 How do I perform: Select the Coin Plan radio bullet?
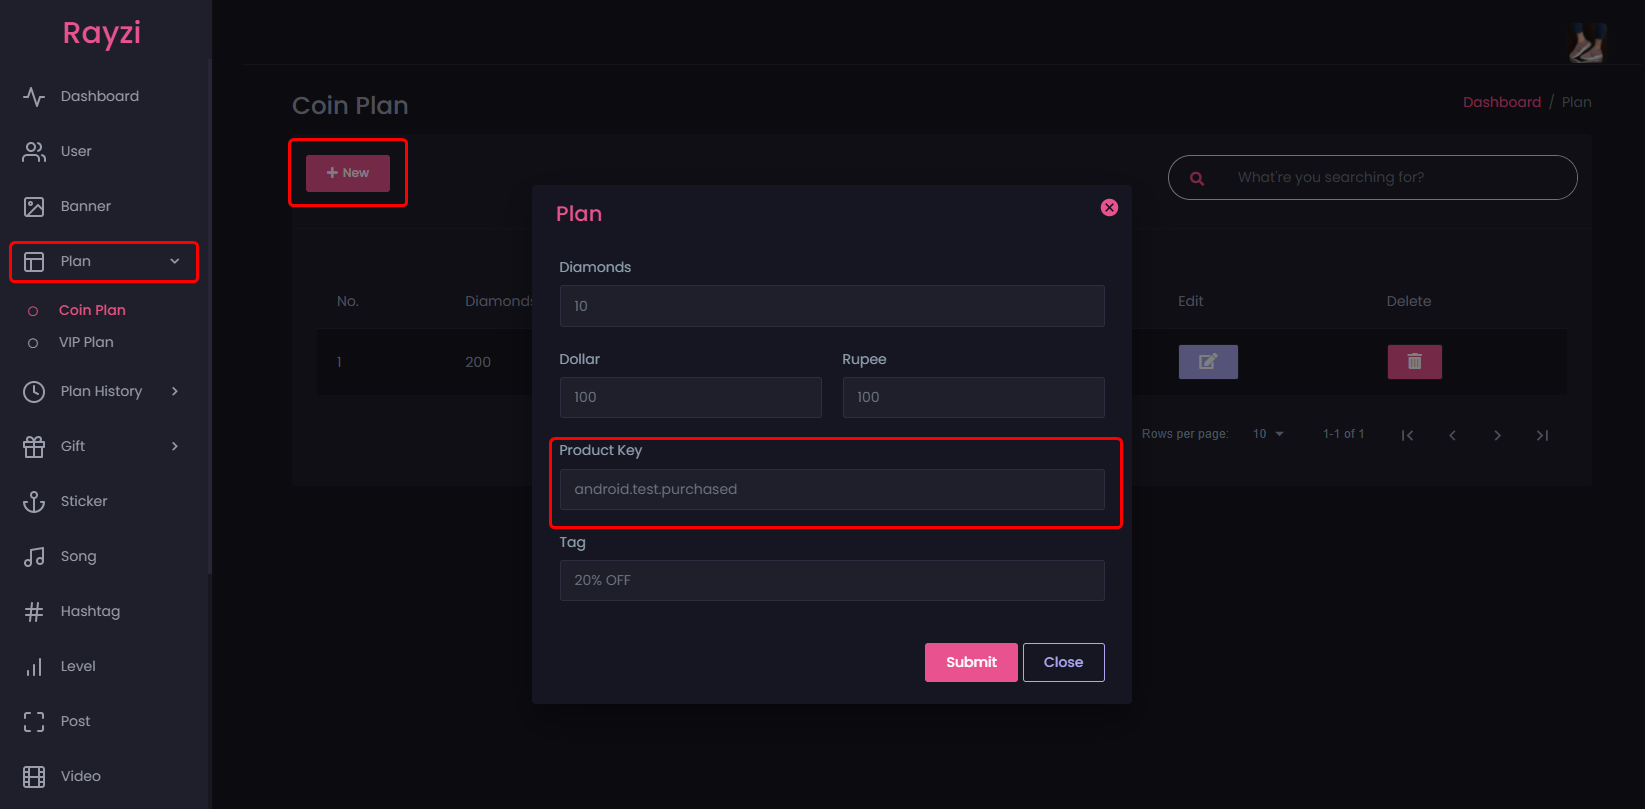[x=33, y=311]
